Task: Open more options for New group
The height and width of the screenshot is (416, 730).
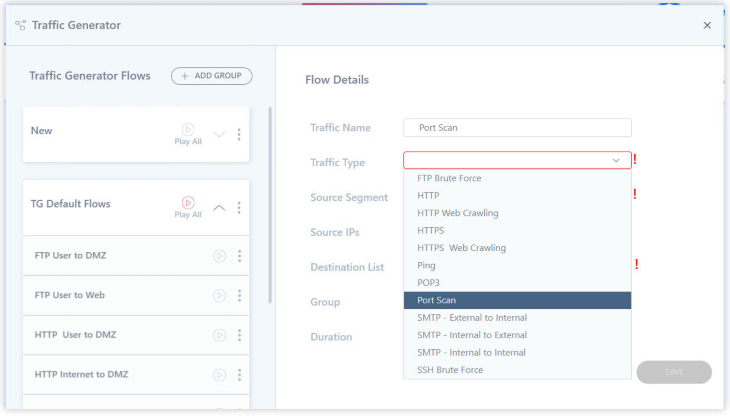Action: pos(239,135)
